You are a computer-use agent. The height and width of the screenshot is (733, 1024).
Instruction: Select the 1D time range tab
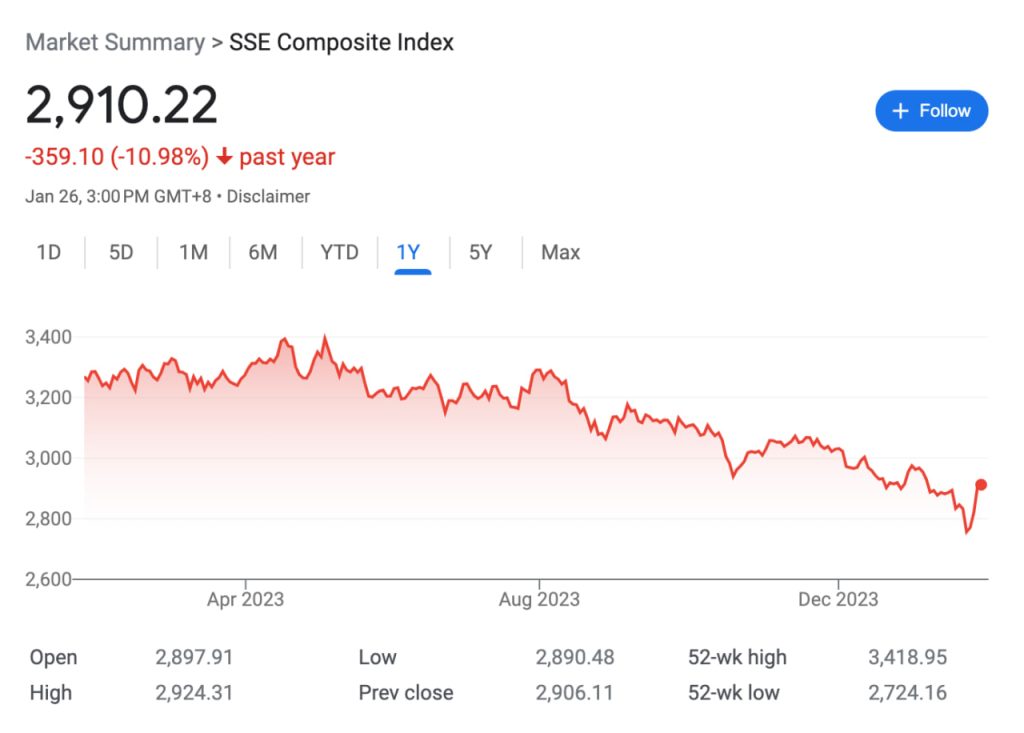[49, 252]
